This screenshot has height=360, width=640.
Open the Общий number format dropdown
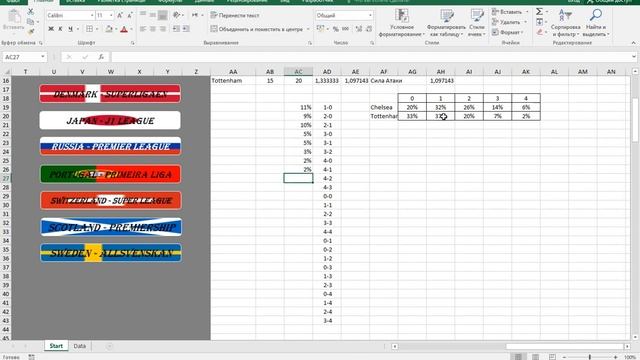pos(370,16)
